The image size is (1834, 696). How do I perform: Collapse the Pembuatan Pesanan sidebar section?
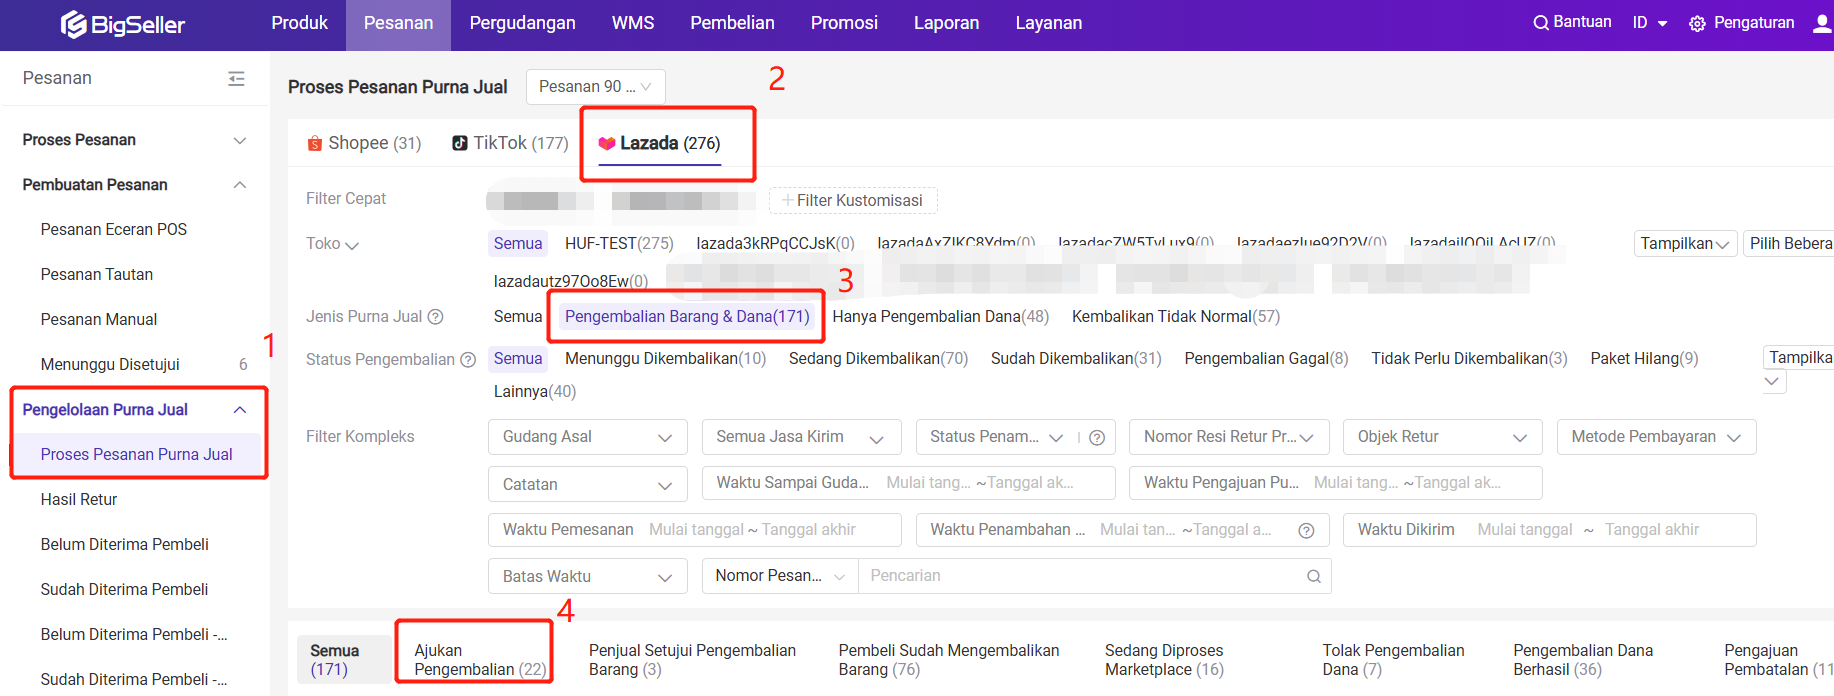coord(240,185)
